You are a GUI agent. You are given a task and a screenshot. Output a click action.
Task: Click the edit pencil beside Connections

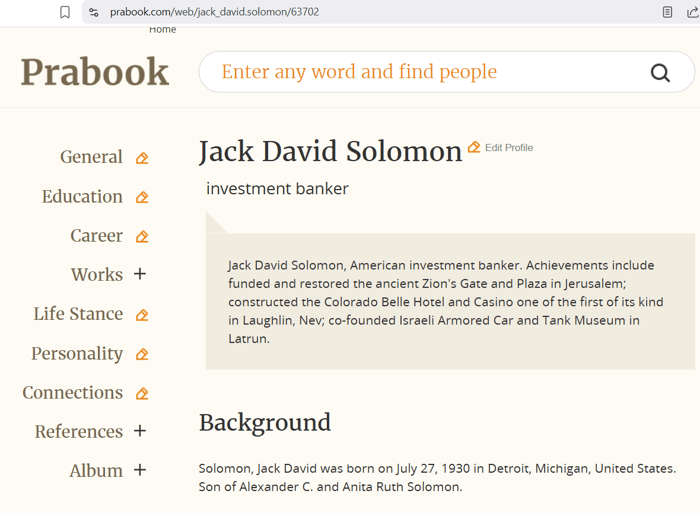tap(142, 393)
